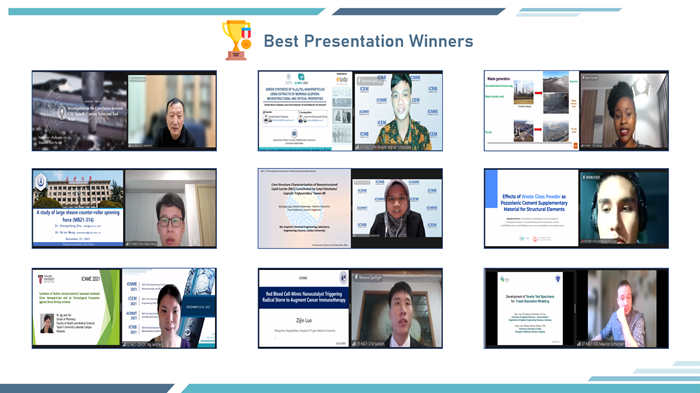Image resolution: width=700 pixels, height=393 pixels.
Task: Open the CNC Spindle Current slide thumbnail
Action: coord(80,111)
